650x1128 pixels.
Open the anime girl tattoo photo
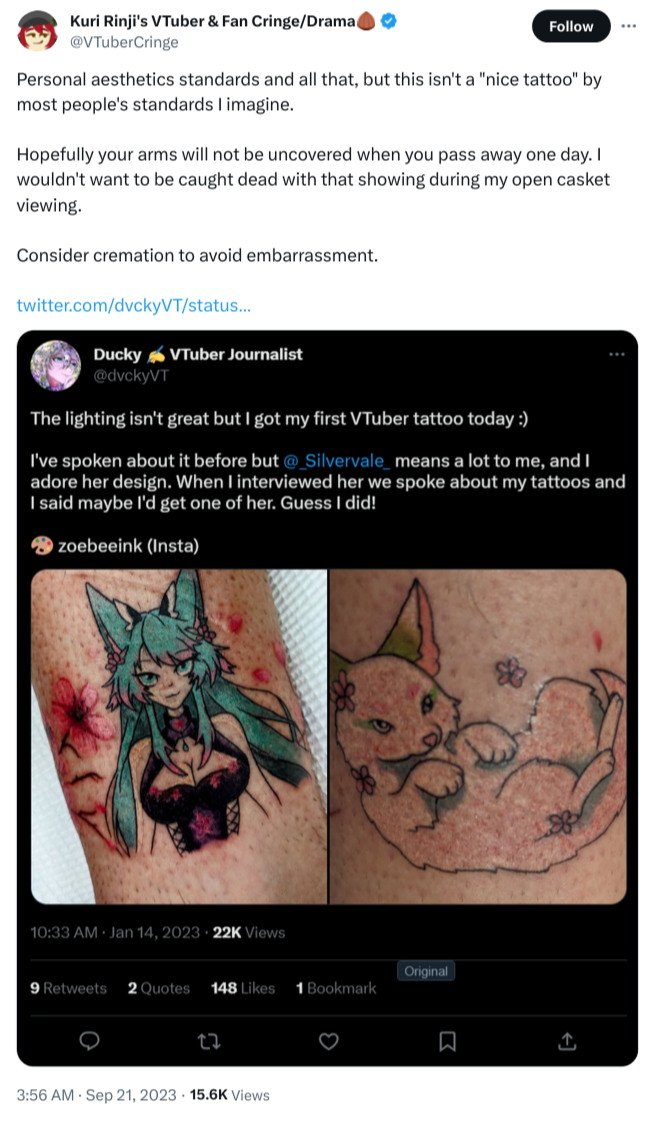[178, 736]
